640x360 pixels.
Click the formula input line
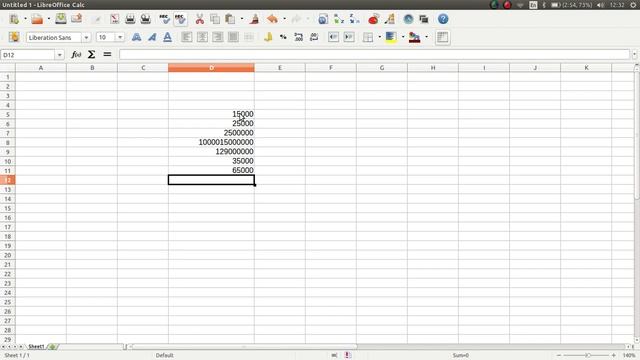coord(374,55)
